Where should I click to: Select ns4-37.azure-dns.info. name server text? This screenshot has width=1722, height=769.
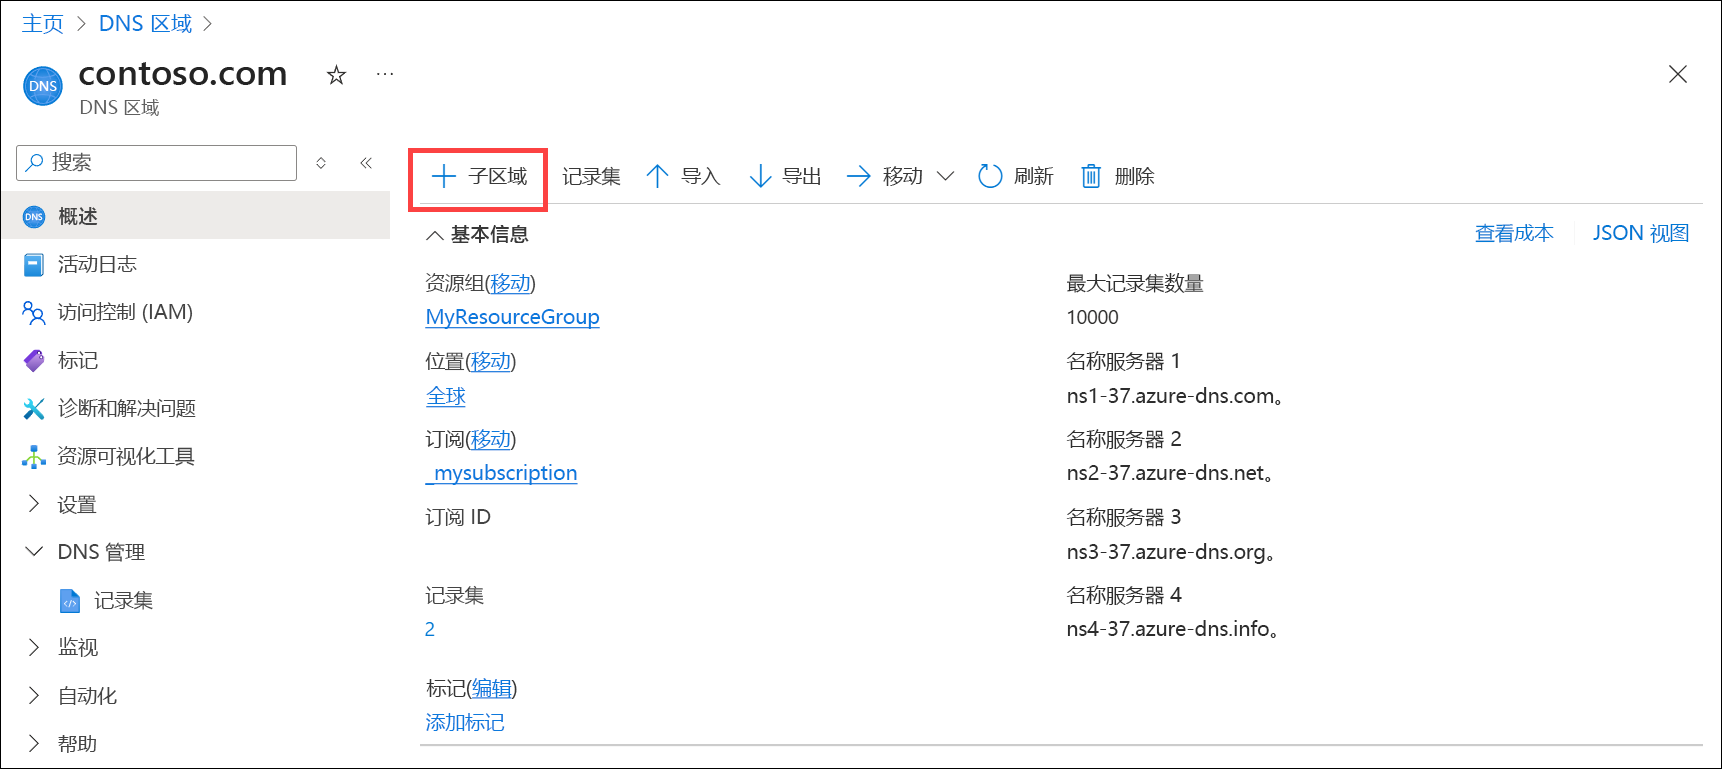(x=1173, y=629)
